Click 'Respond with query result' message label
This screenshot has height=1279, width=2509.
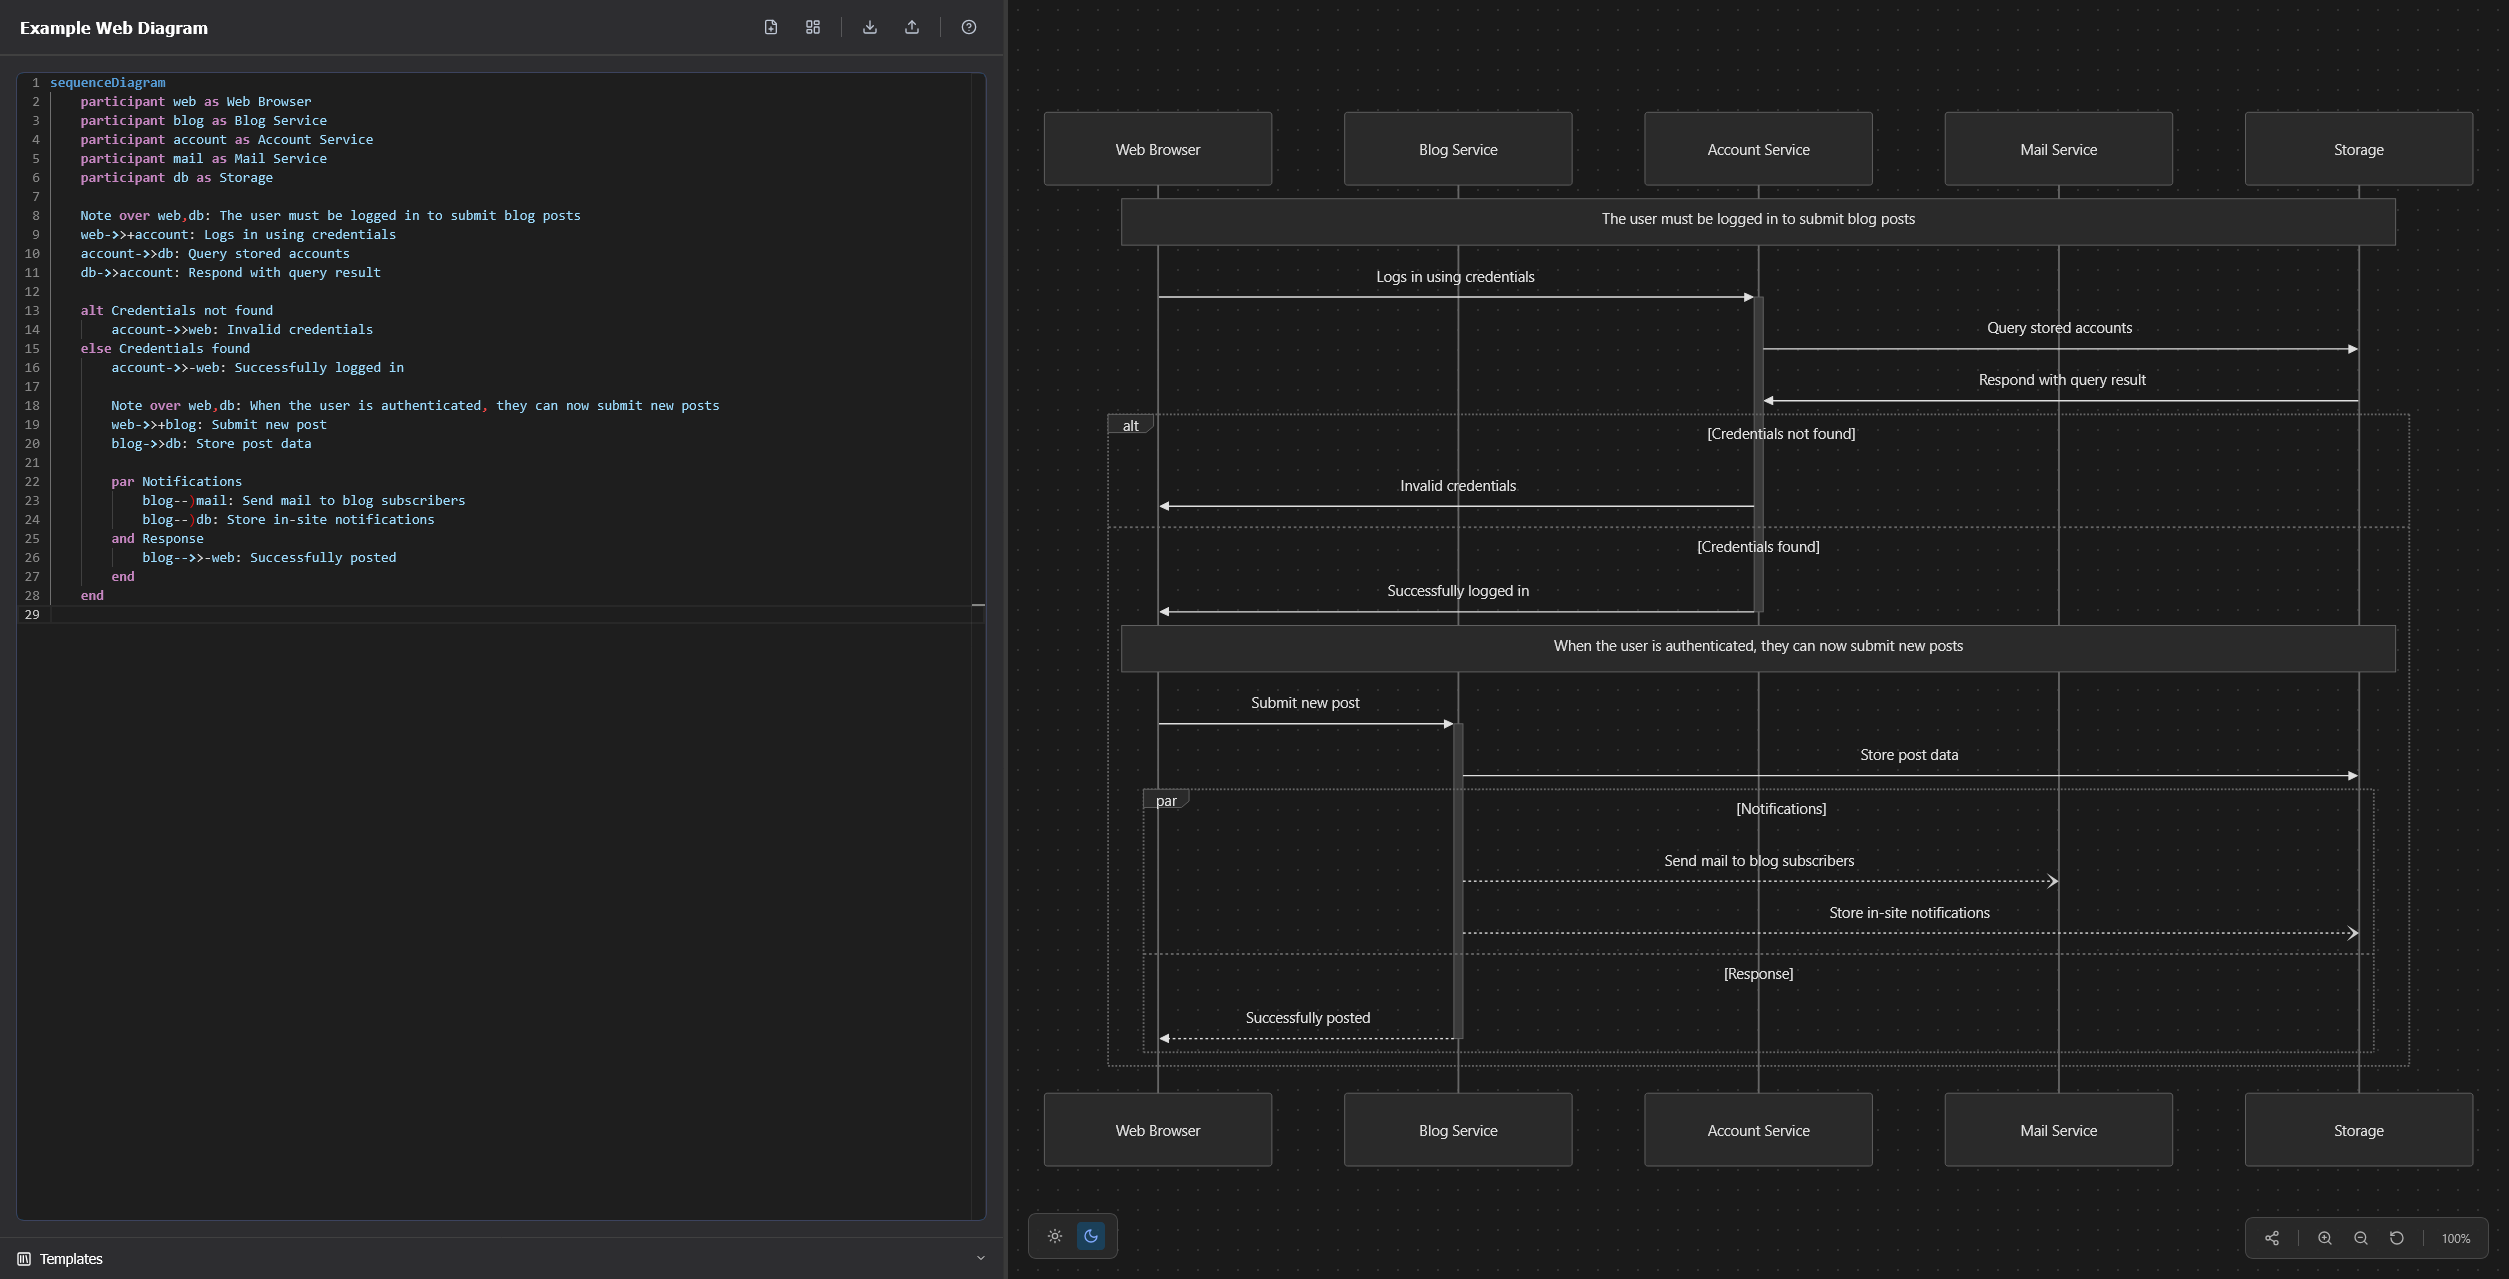pos(2062,380)
